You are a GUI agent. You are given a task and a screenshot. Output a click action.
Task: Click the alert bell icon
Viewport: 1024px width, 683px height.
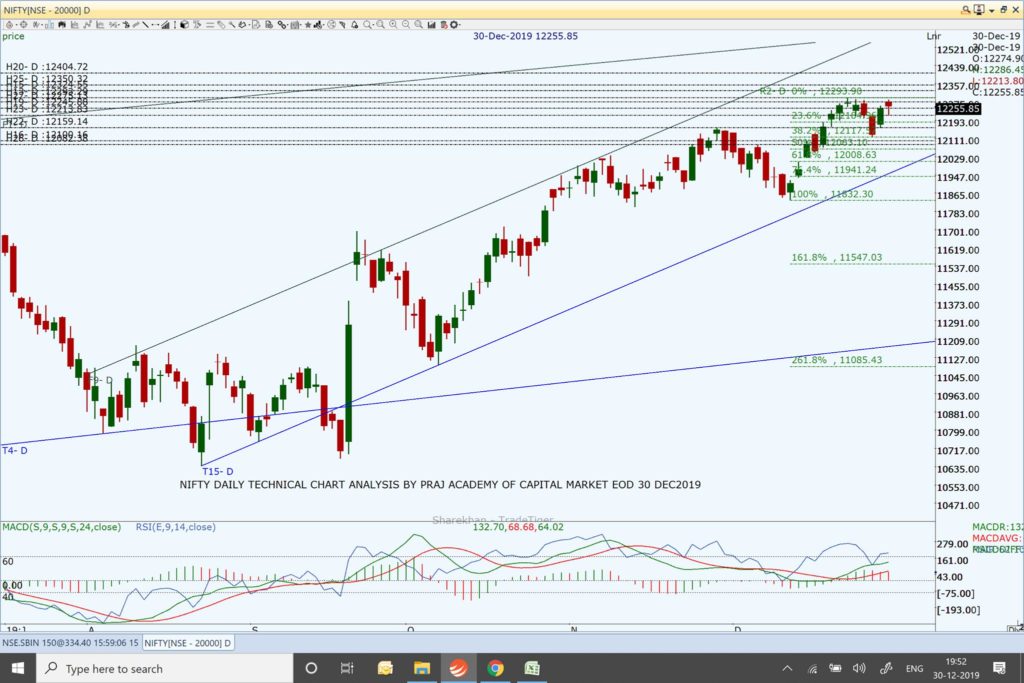(355, 25)
